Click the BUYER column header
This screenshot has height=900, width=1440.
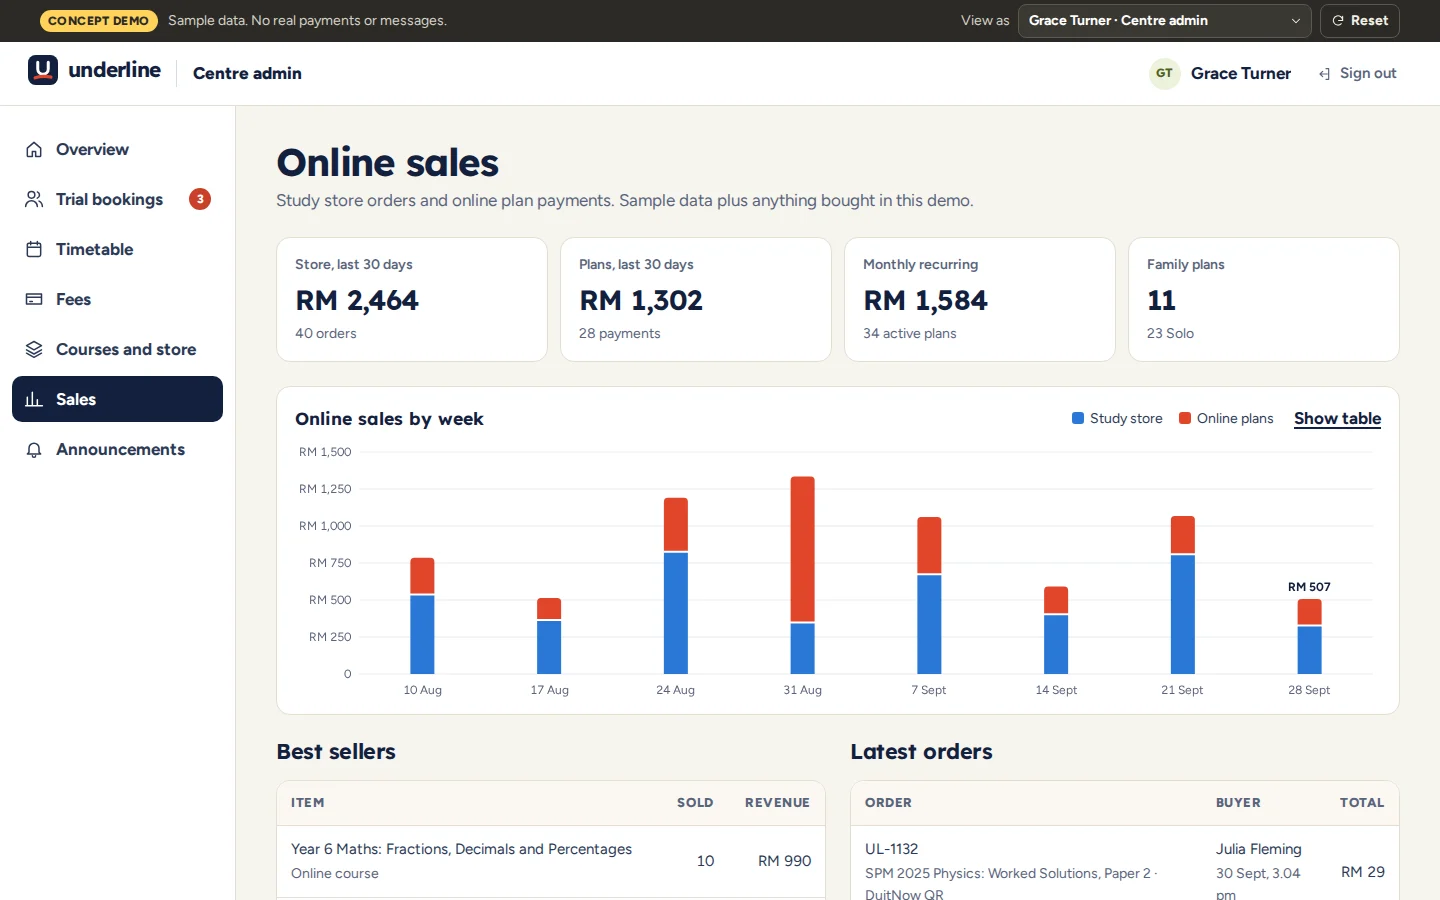[x=1238, y=802]
